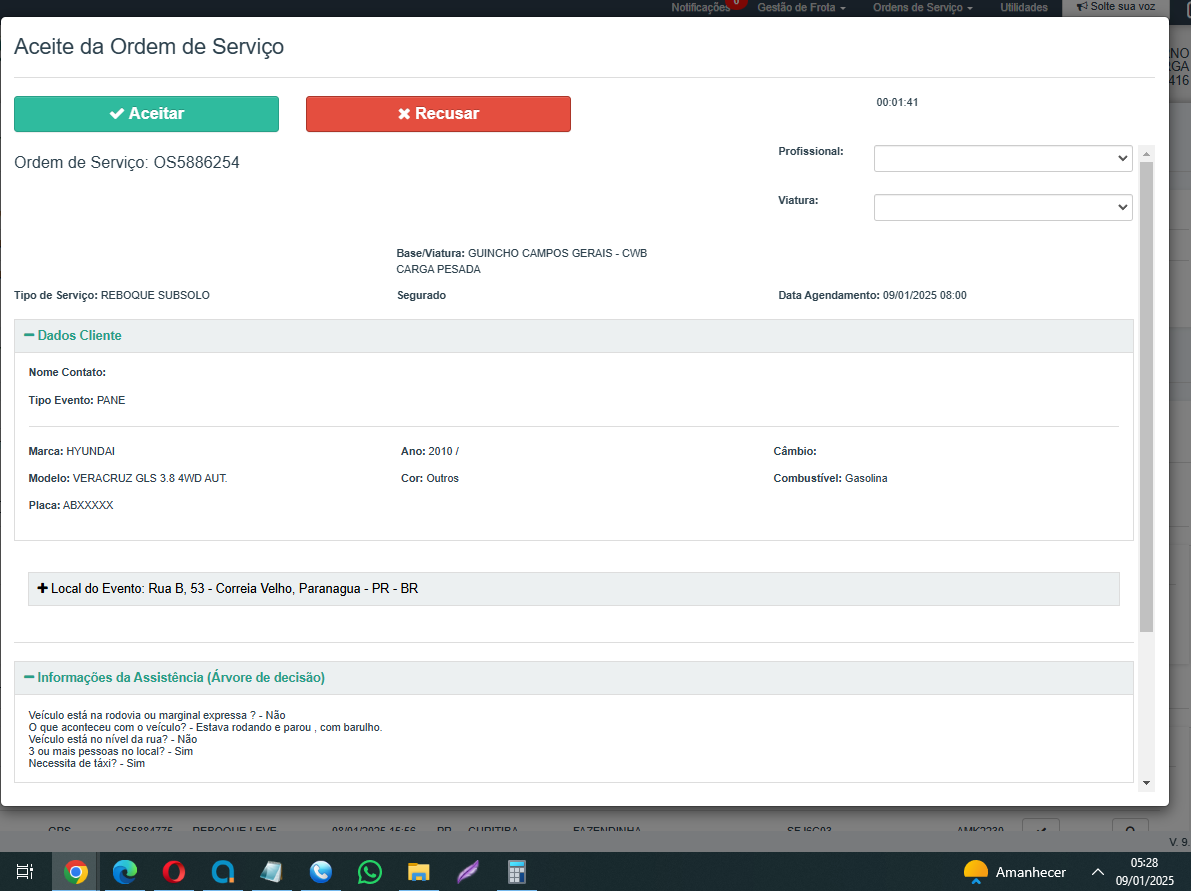Screen dimensions: 1191x891
Task: Open Calculator from the taskbar
Action: [516, 872]
